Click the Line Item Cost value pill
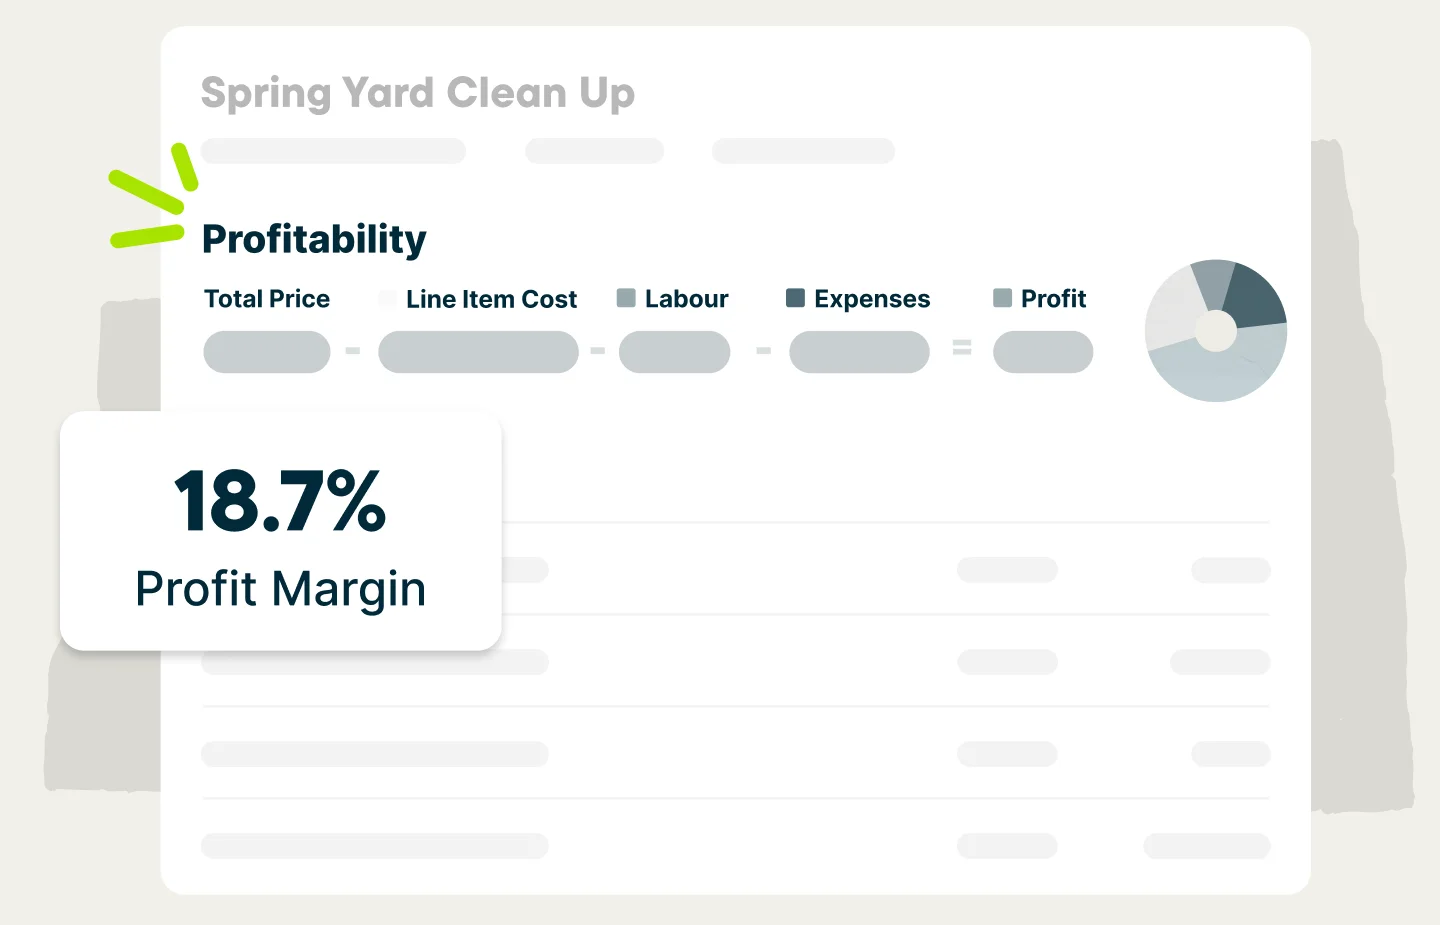Image resolution: width=1440 pixels, height=925 pixels. (478, 352)
